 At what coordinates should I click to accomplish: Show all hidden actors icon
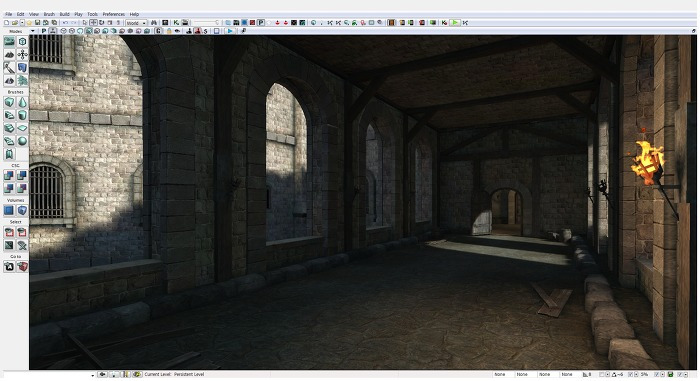click(22, 245)
